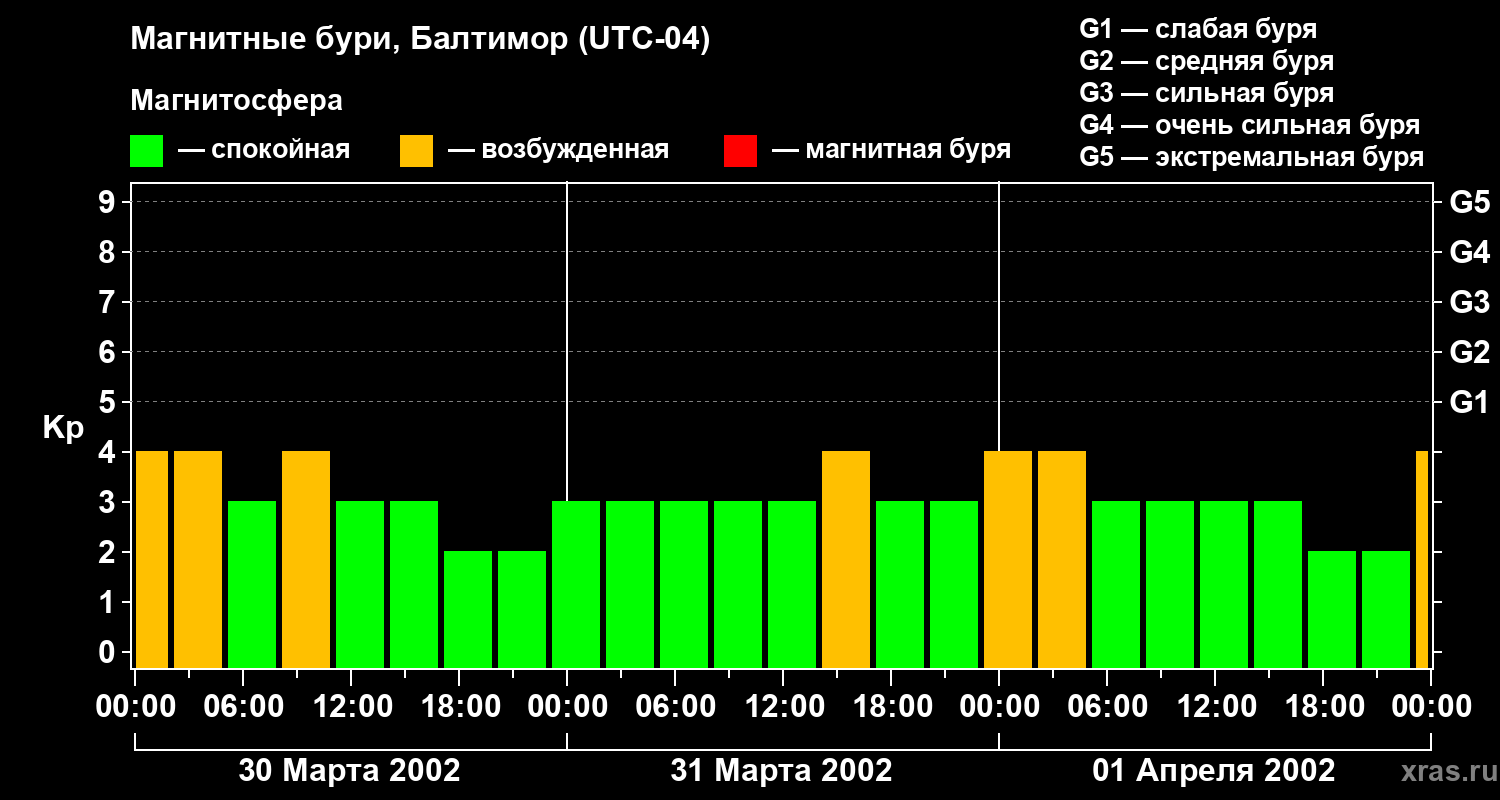Click the red 'магнитная буря' legend swatch
1500x800 pixels.
coord(740,150)
